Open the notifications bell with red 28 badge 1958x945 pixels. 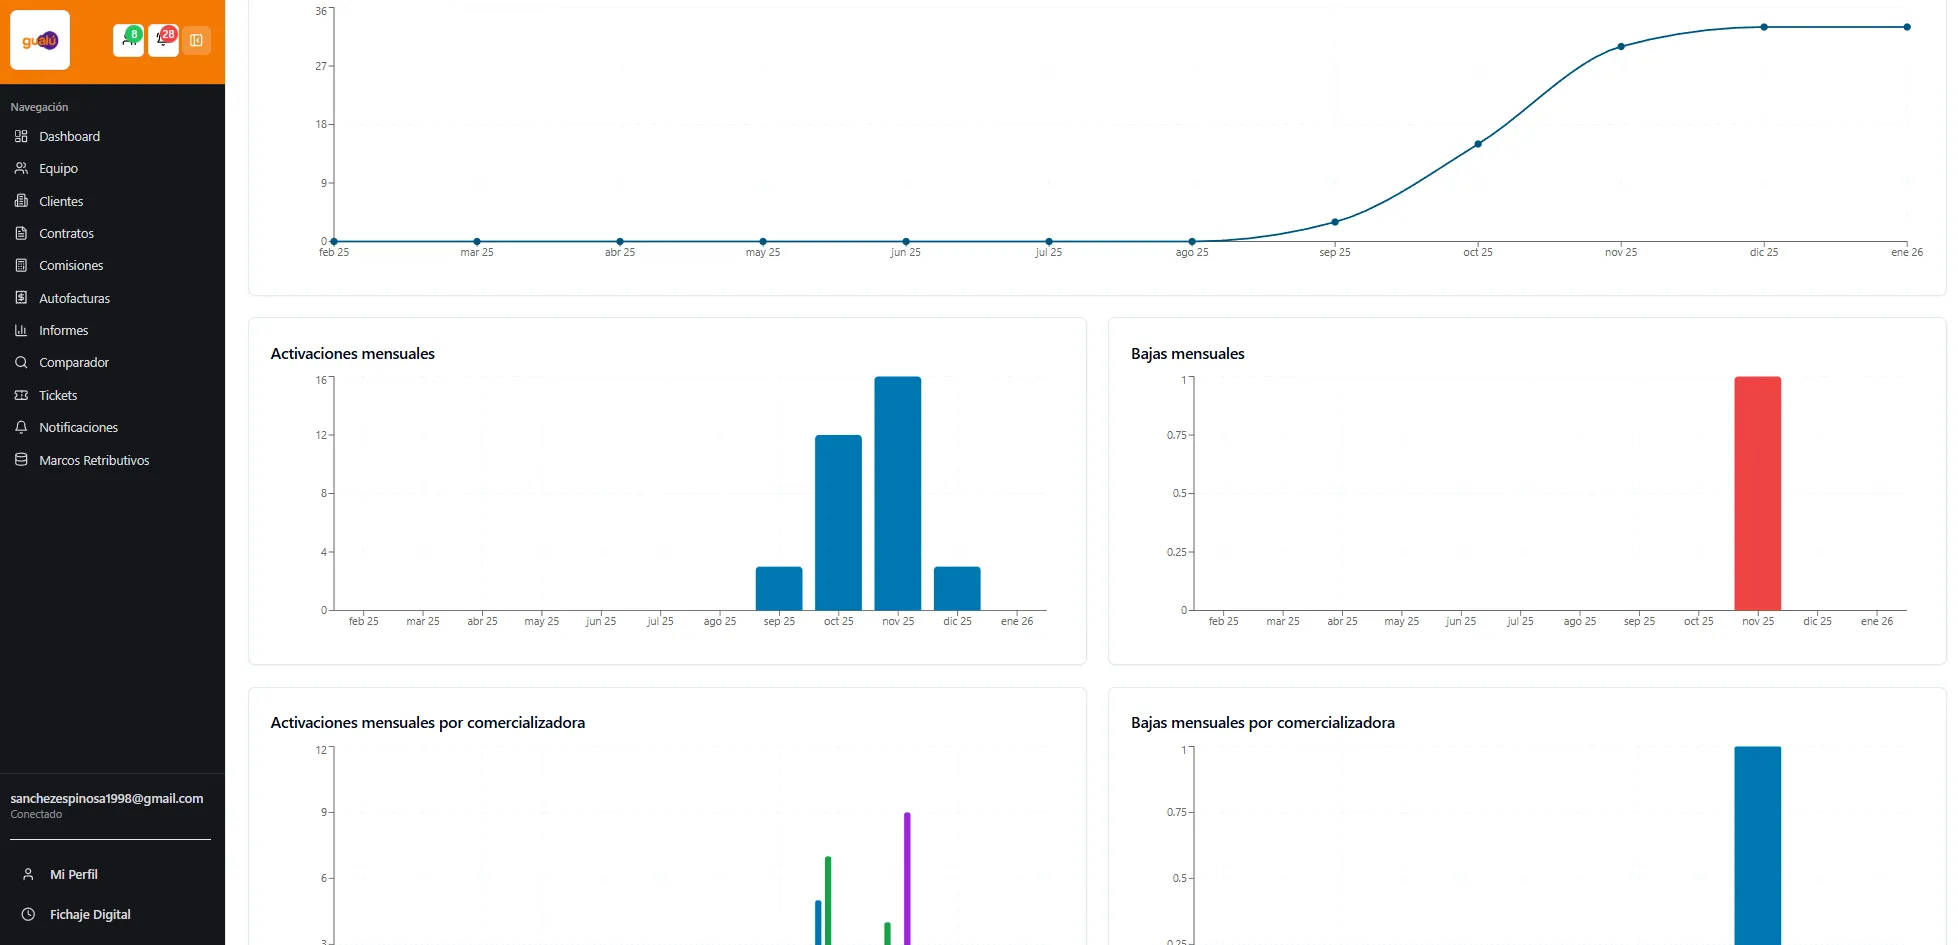[x=163, y=40]
